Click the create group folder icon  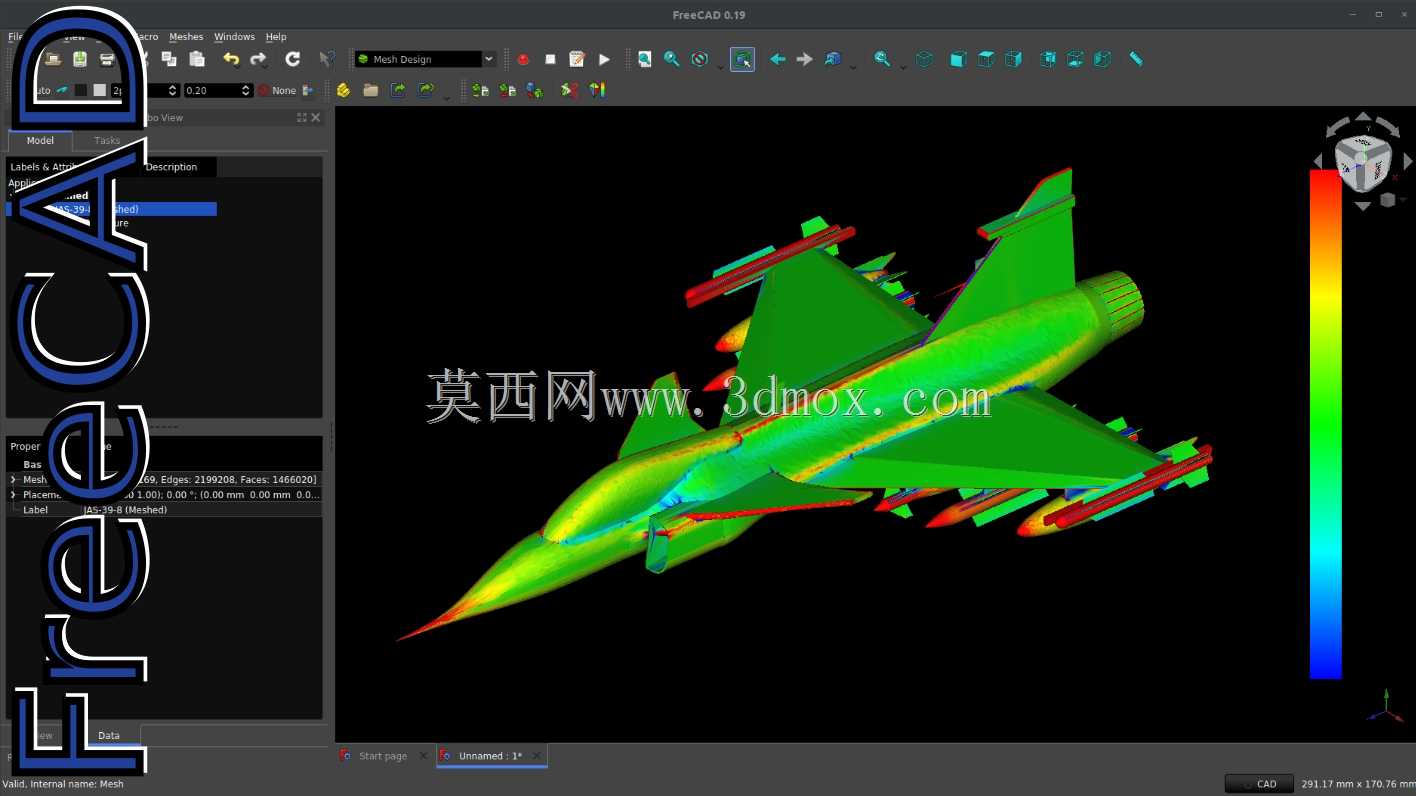(371, 90)
